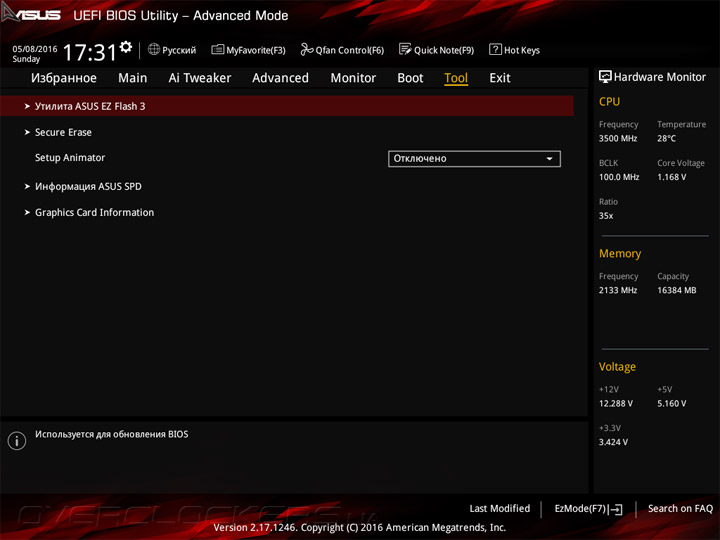Click the globe language icon

pyautogui.click(x=154, y=50)
